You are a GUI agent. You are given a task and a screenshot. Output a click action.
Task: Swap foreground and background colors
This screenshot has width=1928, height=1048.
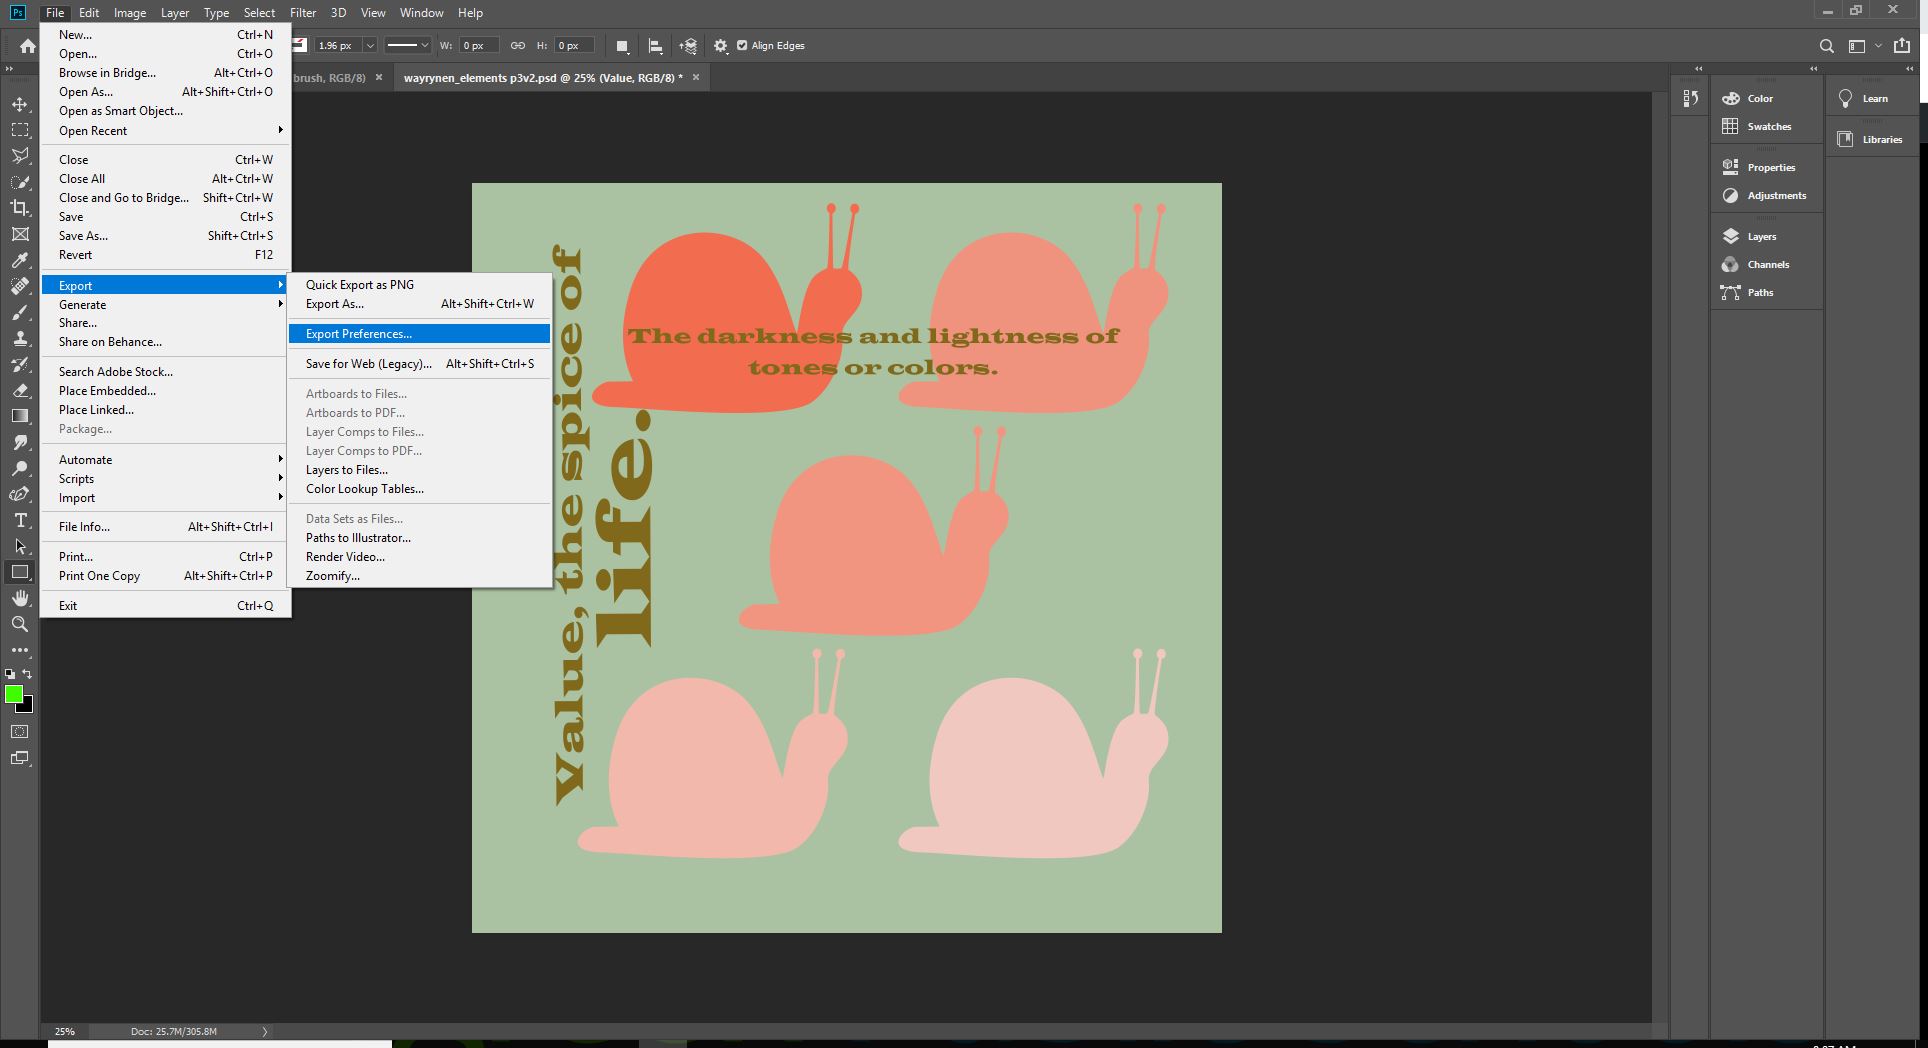(28, 674)
